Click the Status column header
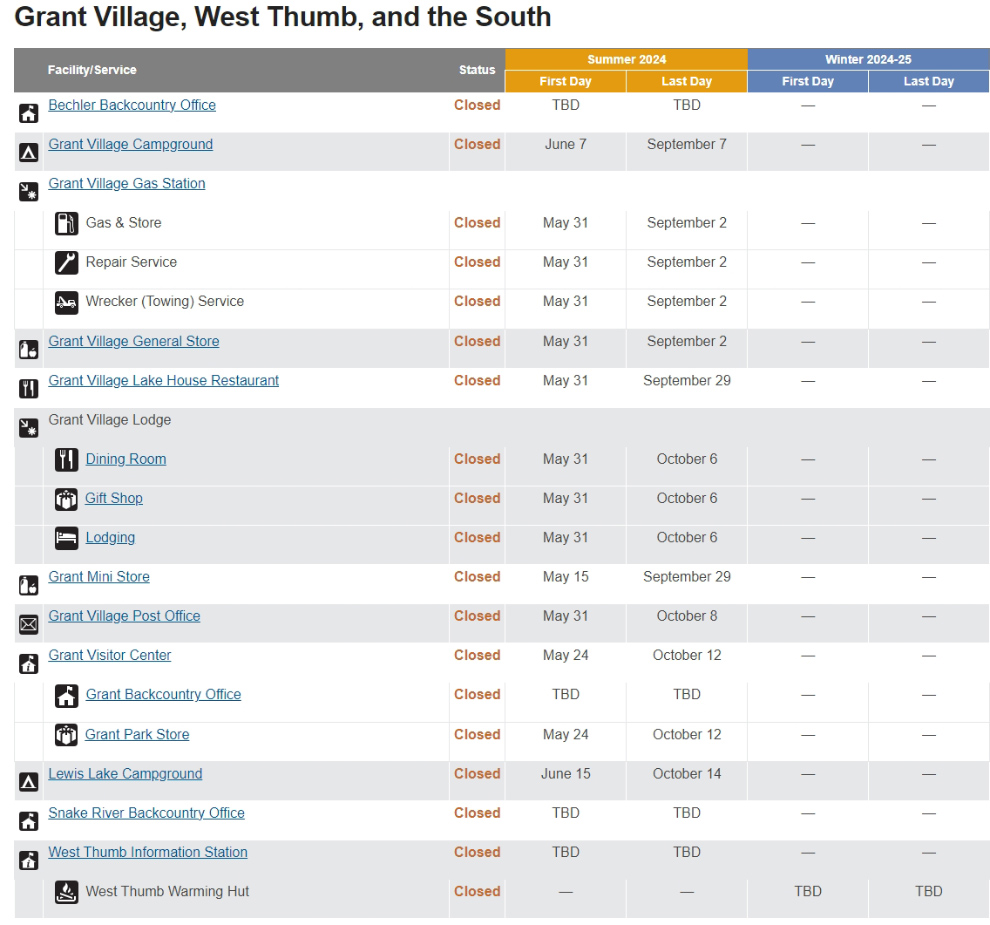 coord(477,70)
